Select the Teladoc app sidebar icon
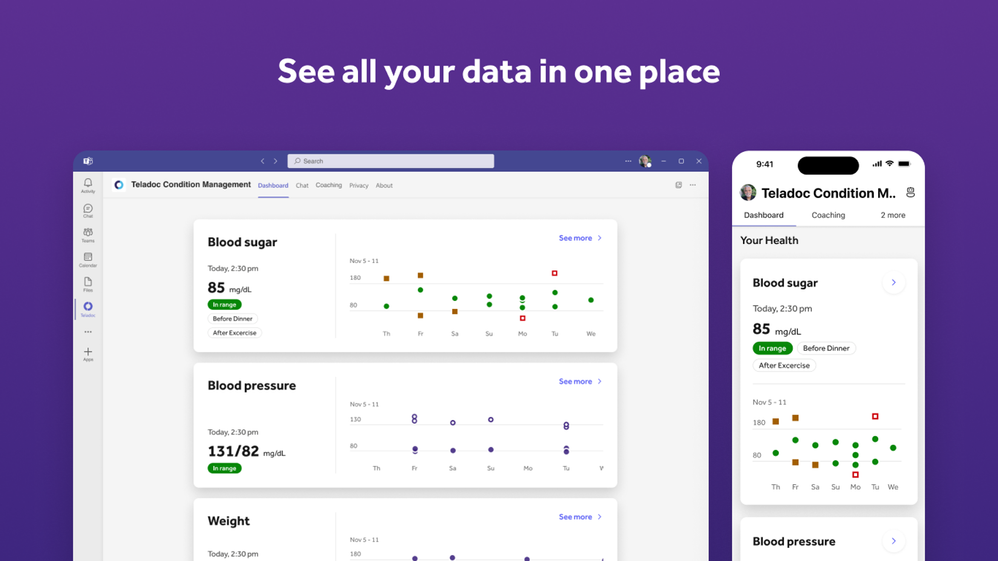 click(88, 309)
